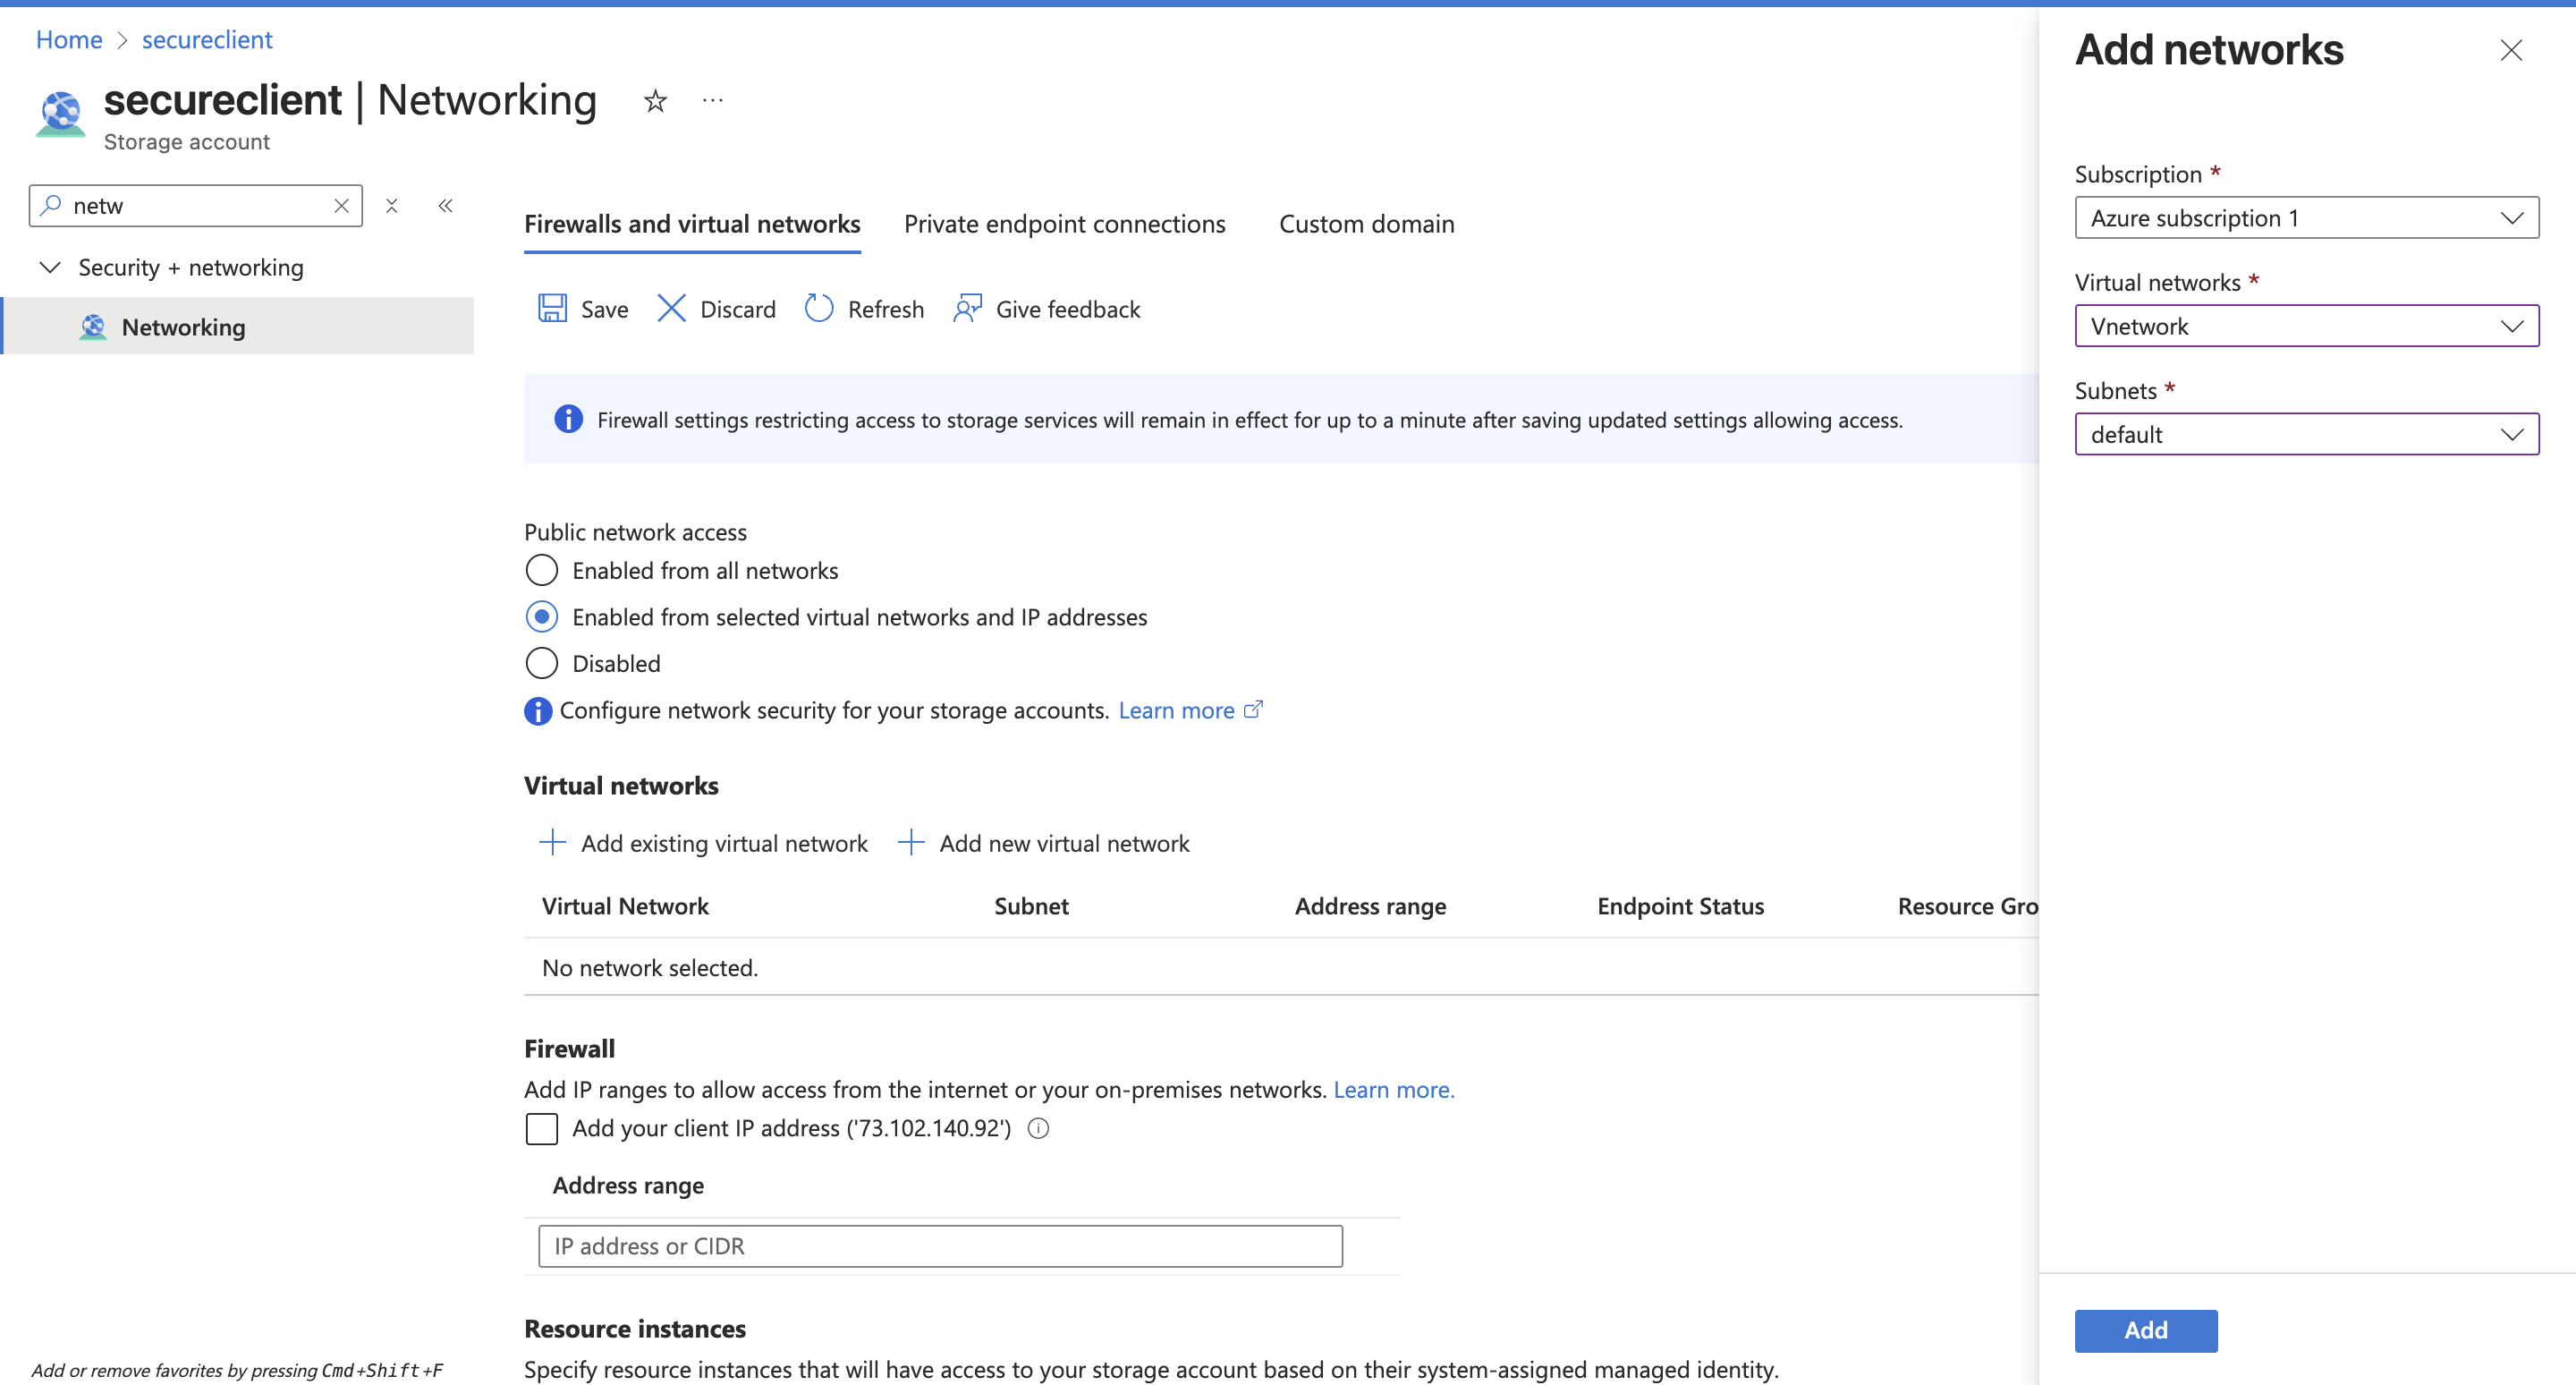The image size is (2576, 1385).
Task: Click the Discard toolbar label
Action: 738,309
